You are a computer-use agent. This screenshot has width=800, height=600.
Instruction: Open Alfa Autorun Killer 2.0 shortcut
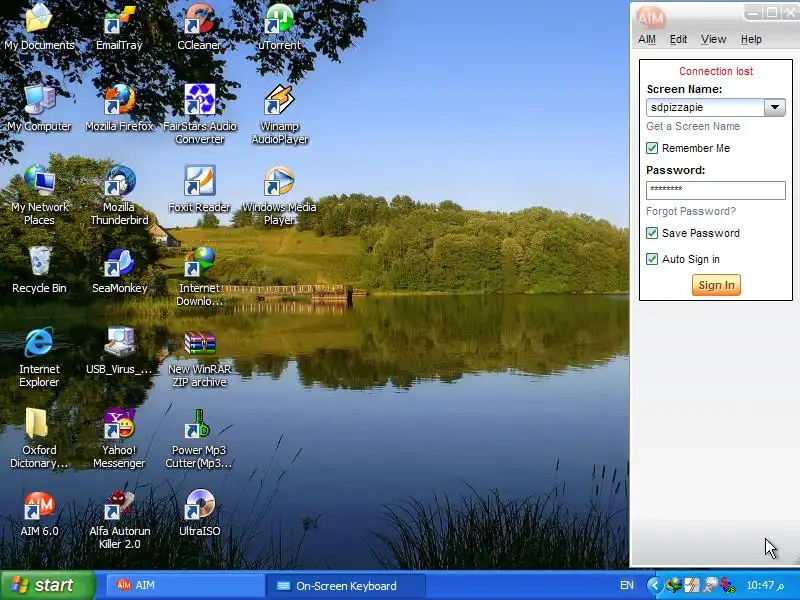point(119,519)
